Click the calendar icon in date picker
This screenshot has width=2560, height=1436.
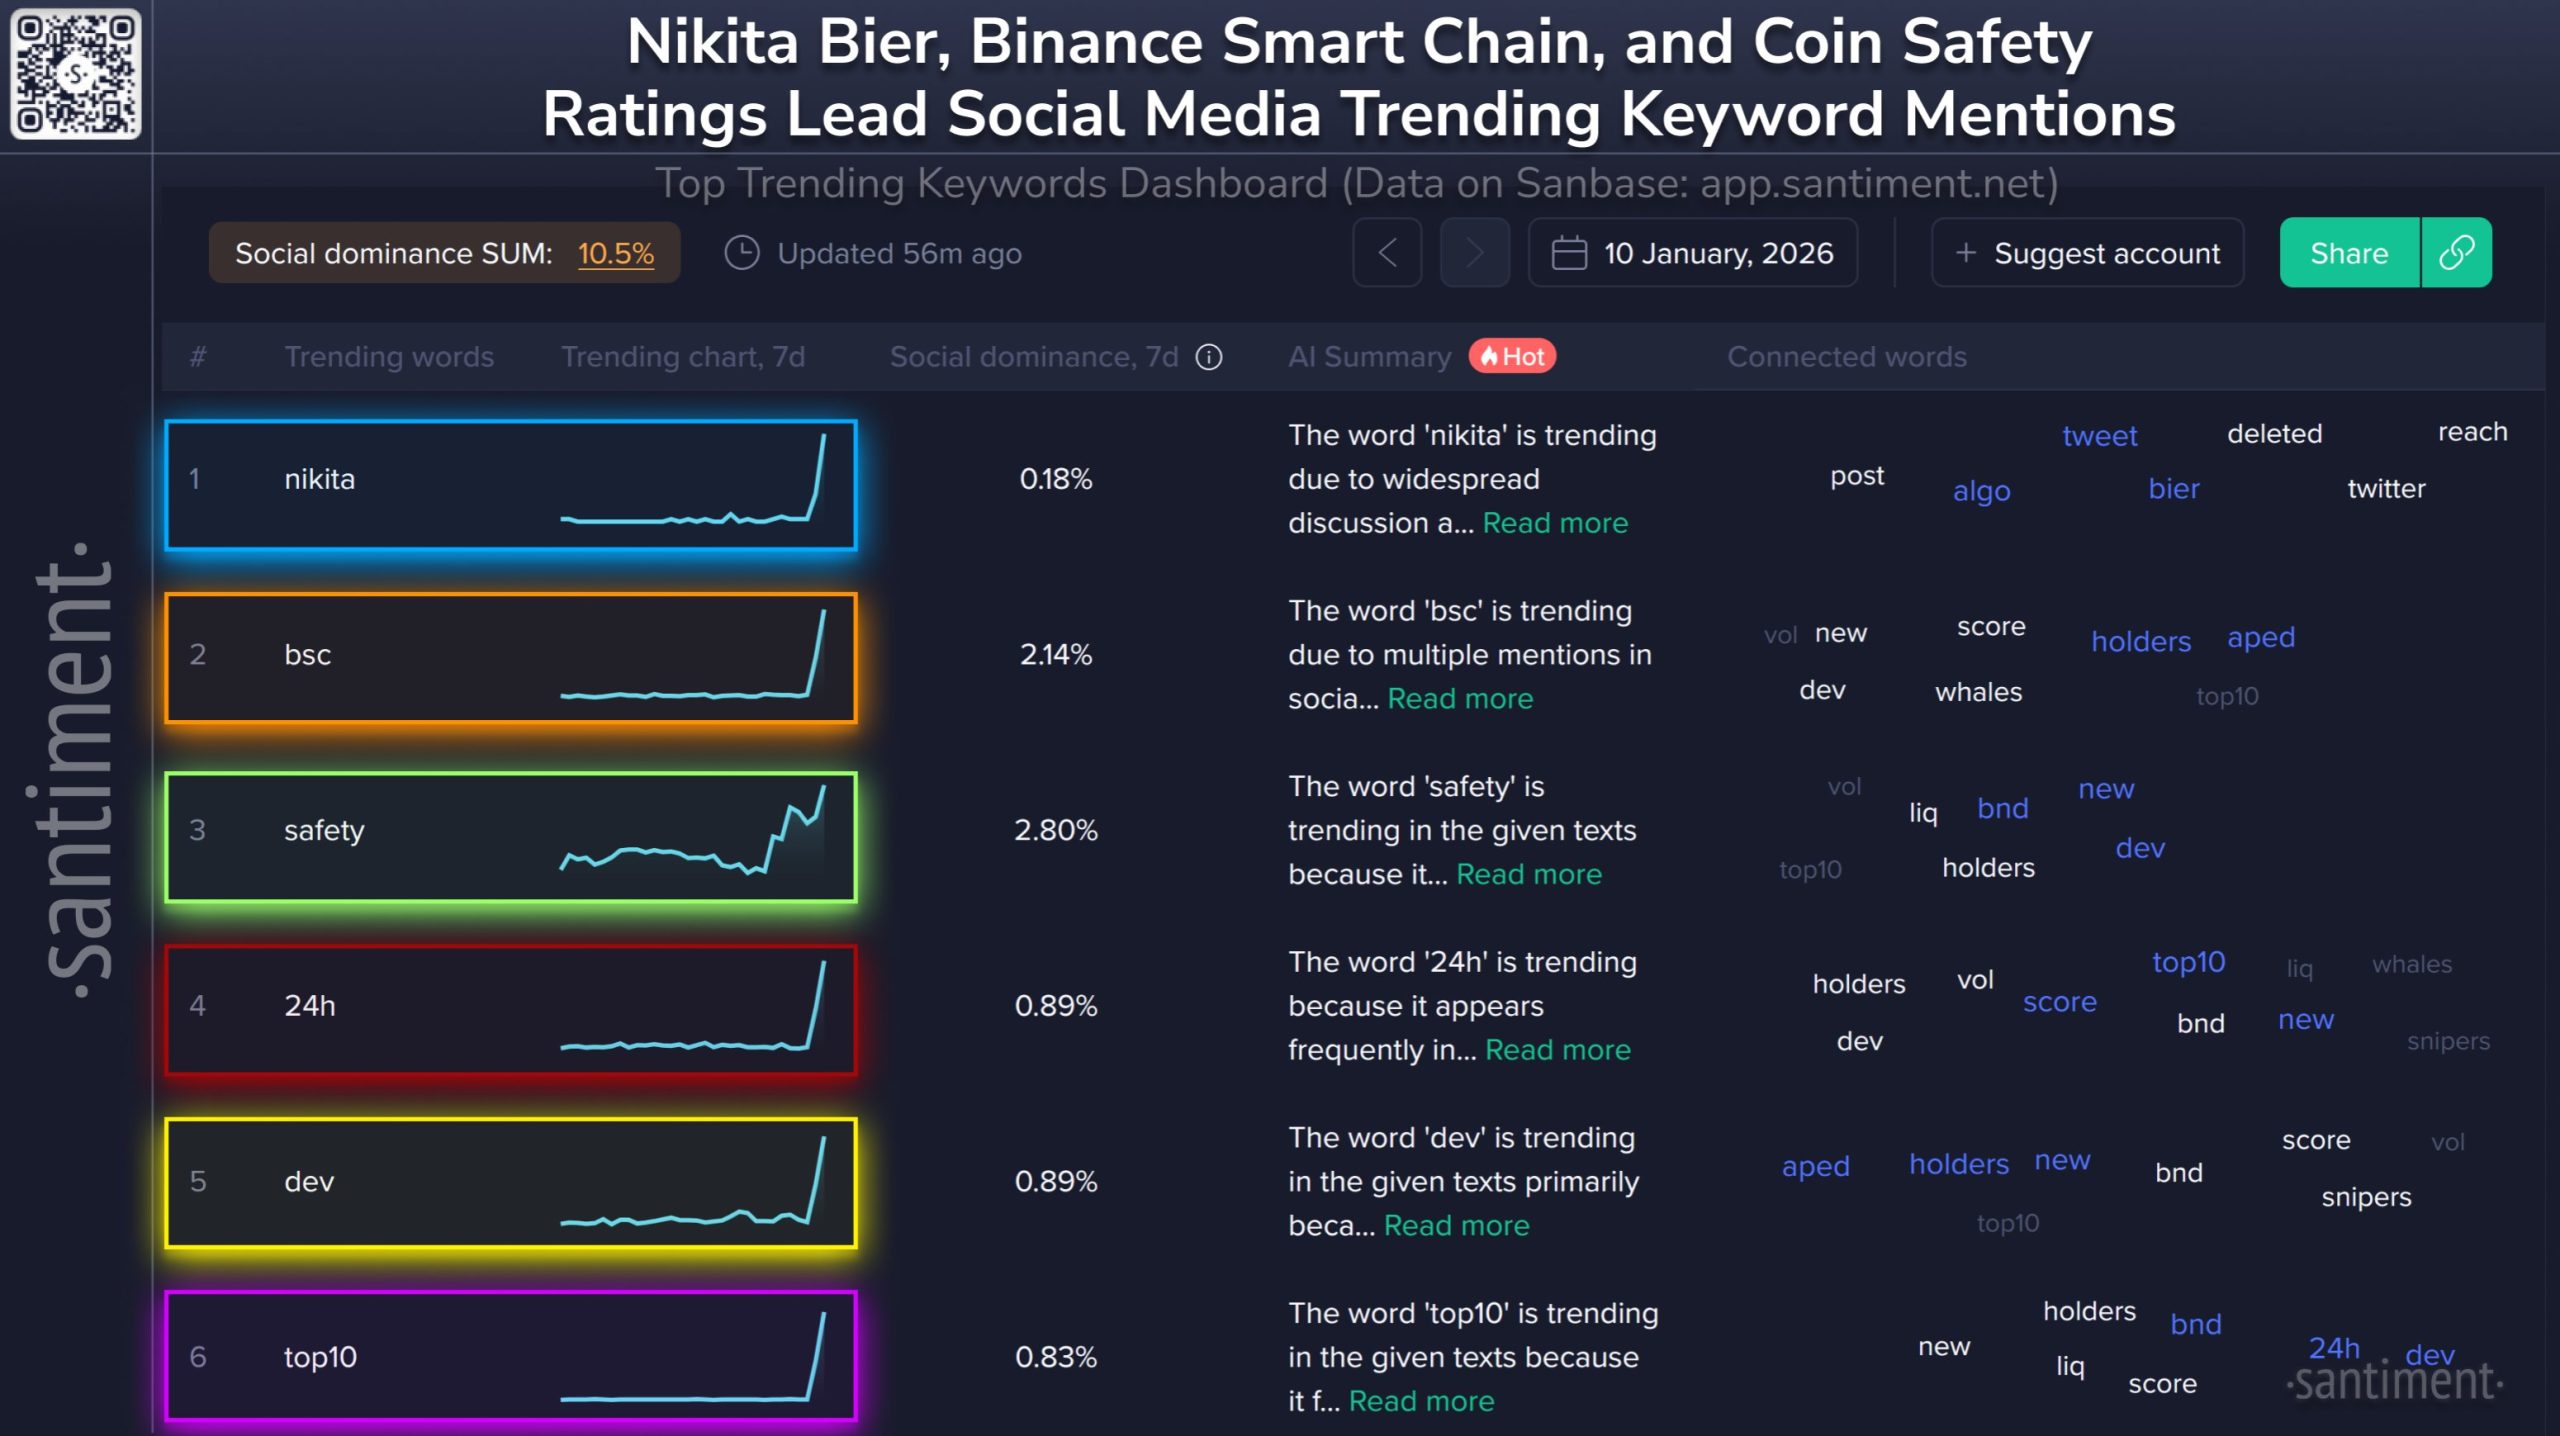[1568, 253]
